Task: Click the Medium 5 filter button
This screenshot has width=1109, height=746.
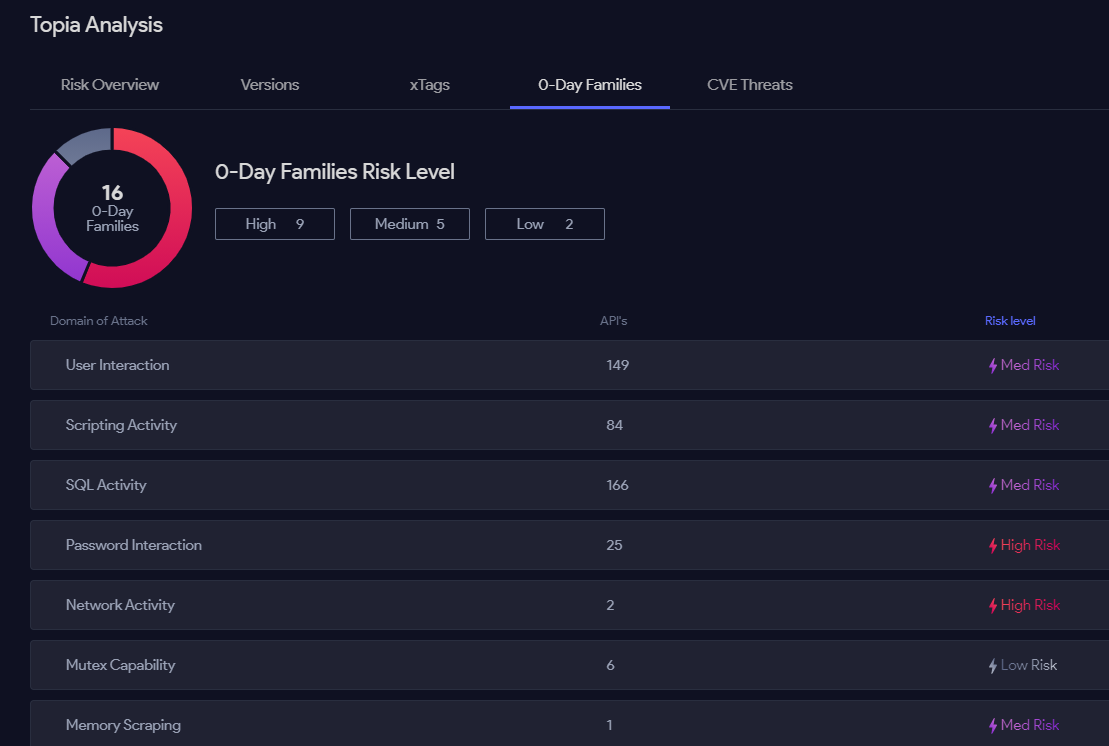Action: click(410, 224)
